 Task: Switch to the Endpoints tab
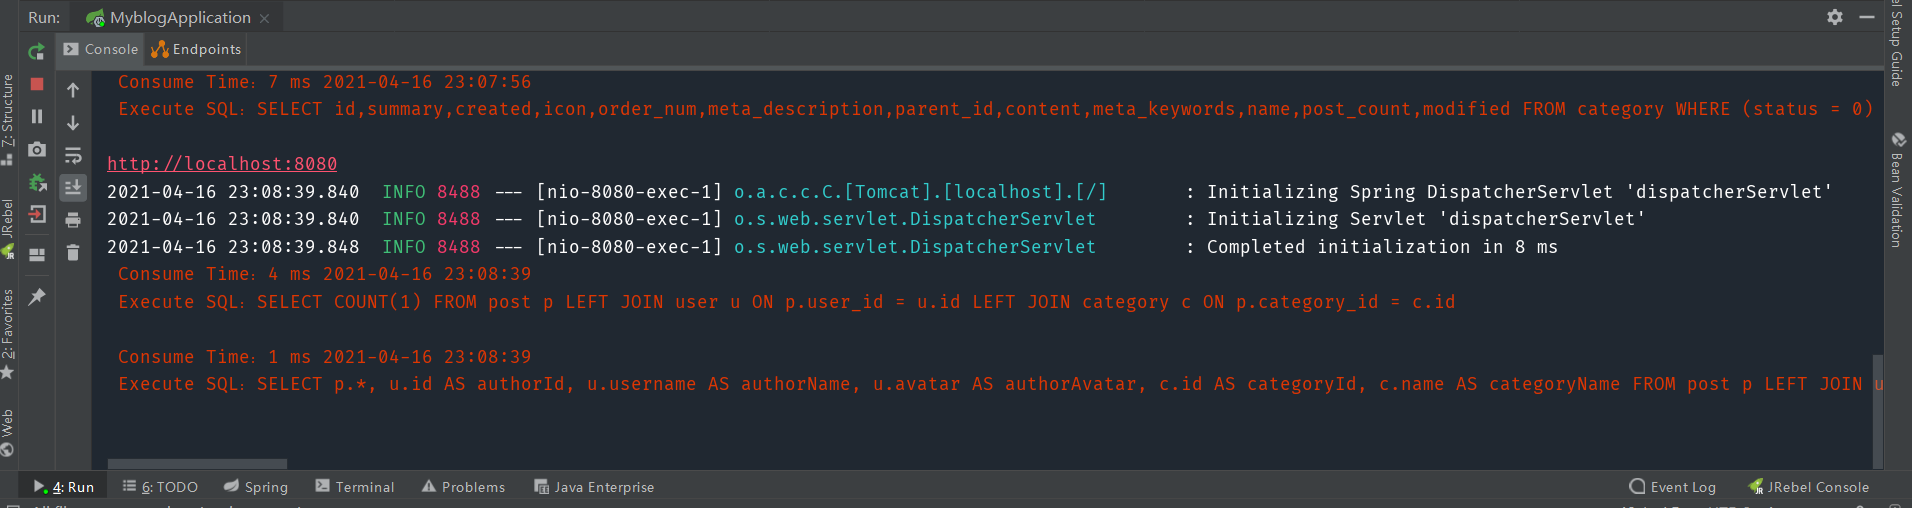point(196,49)
